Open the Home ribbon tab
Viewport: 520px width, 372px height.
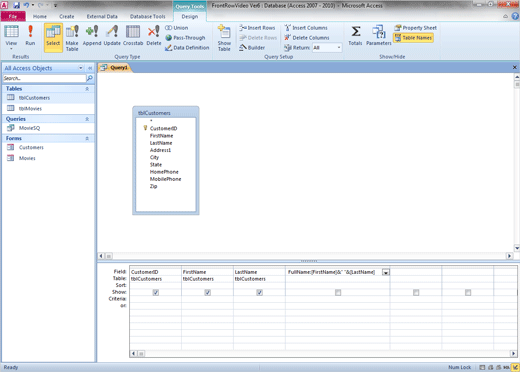coord(40,16)
